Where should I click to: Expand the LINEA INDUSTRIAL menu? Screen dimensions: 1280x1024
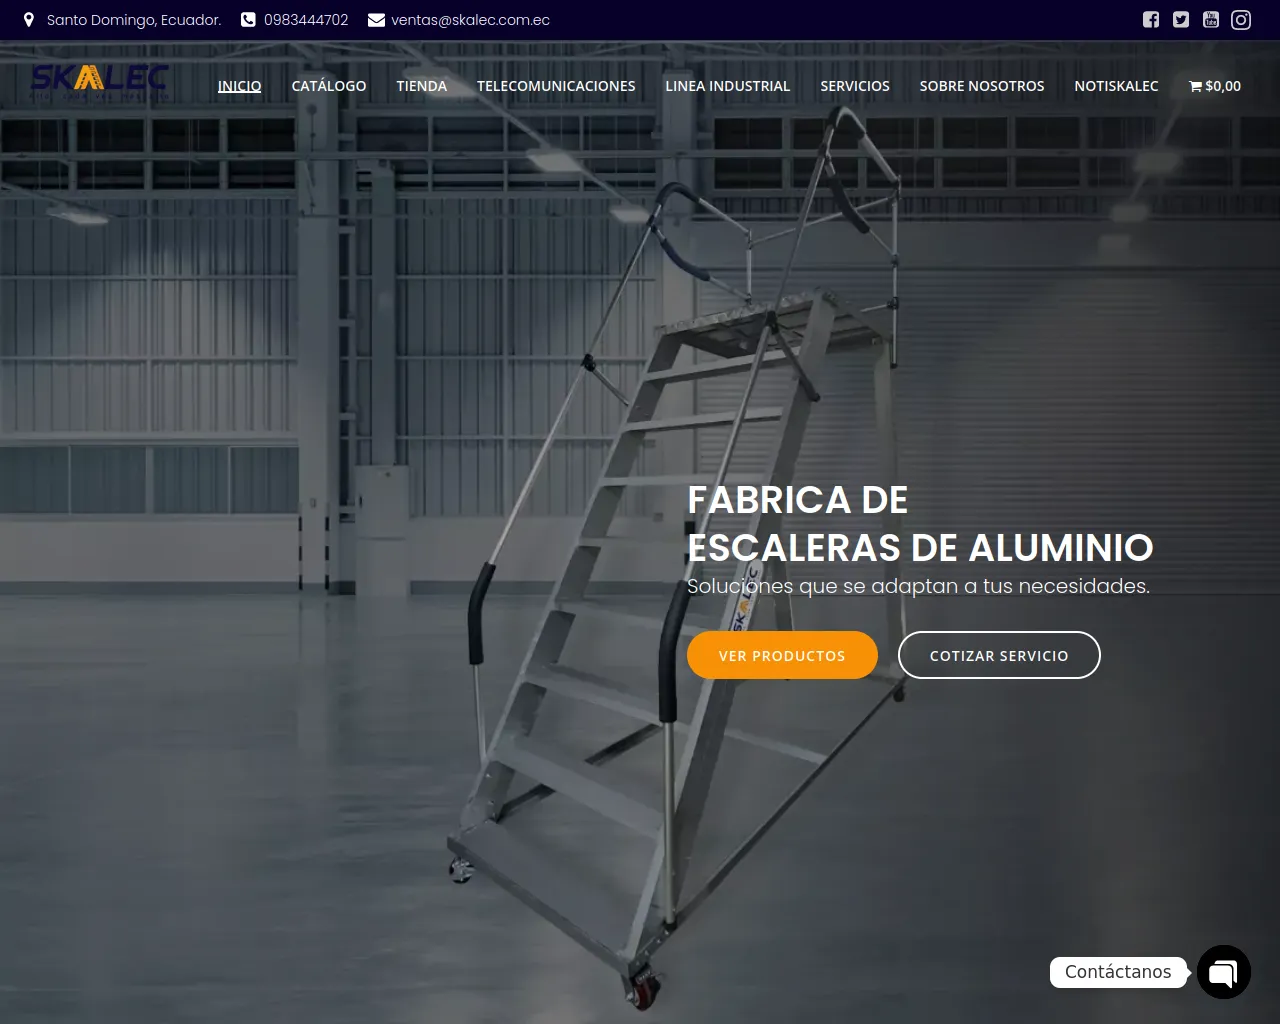tap(728, 86)
